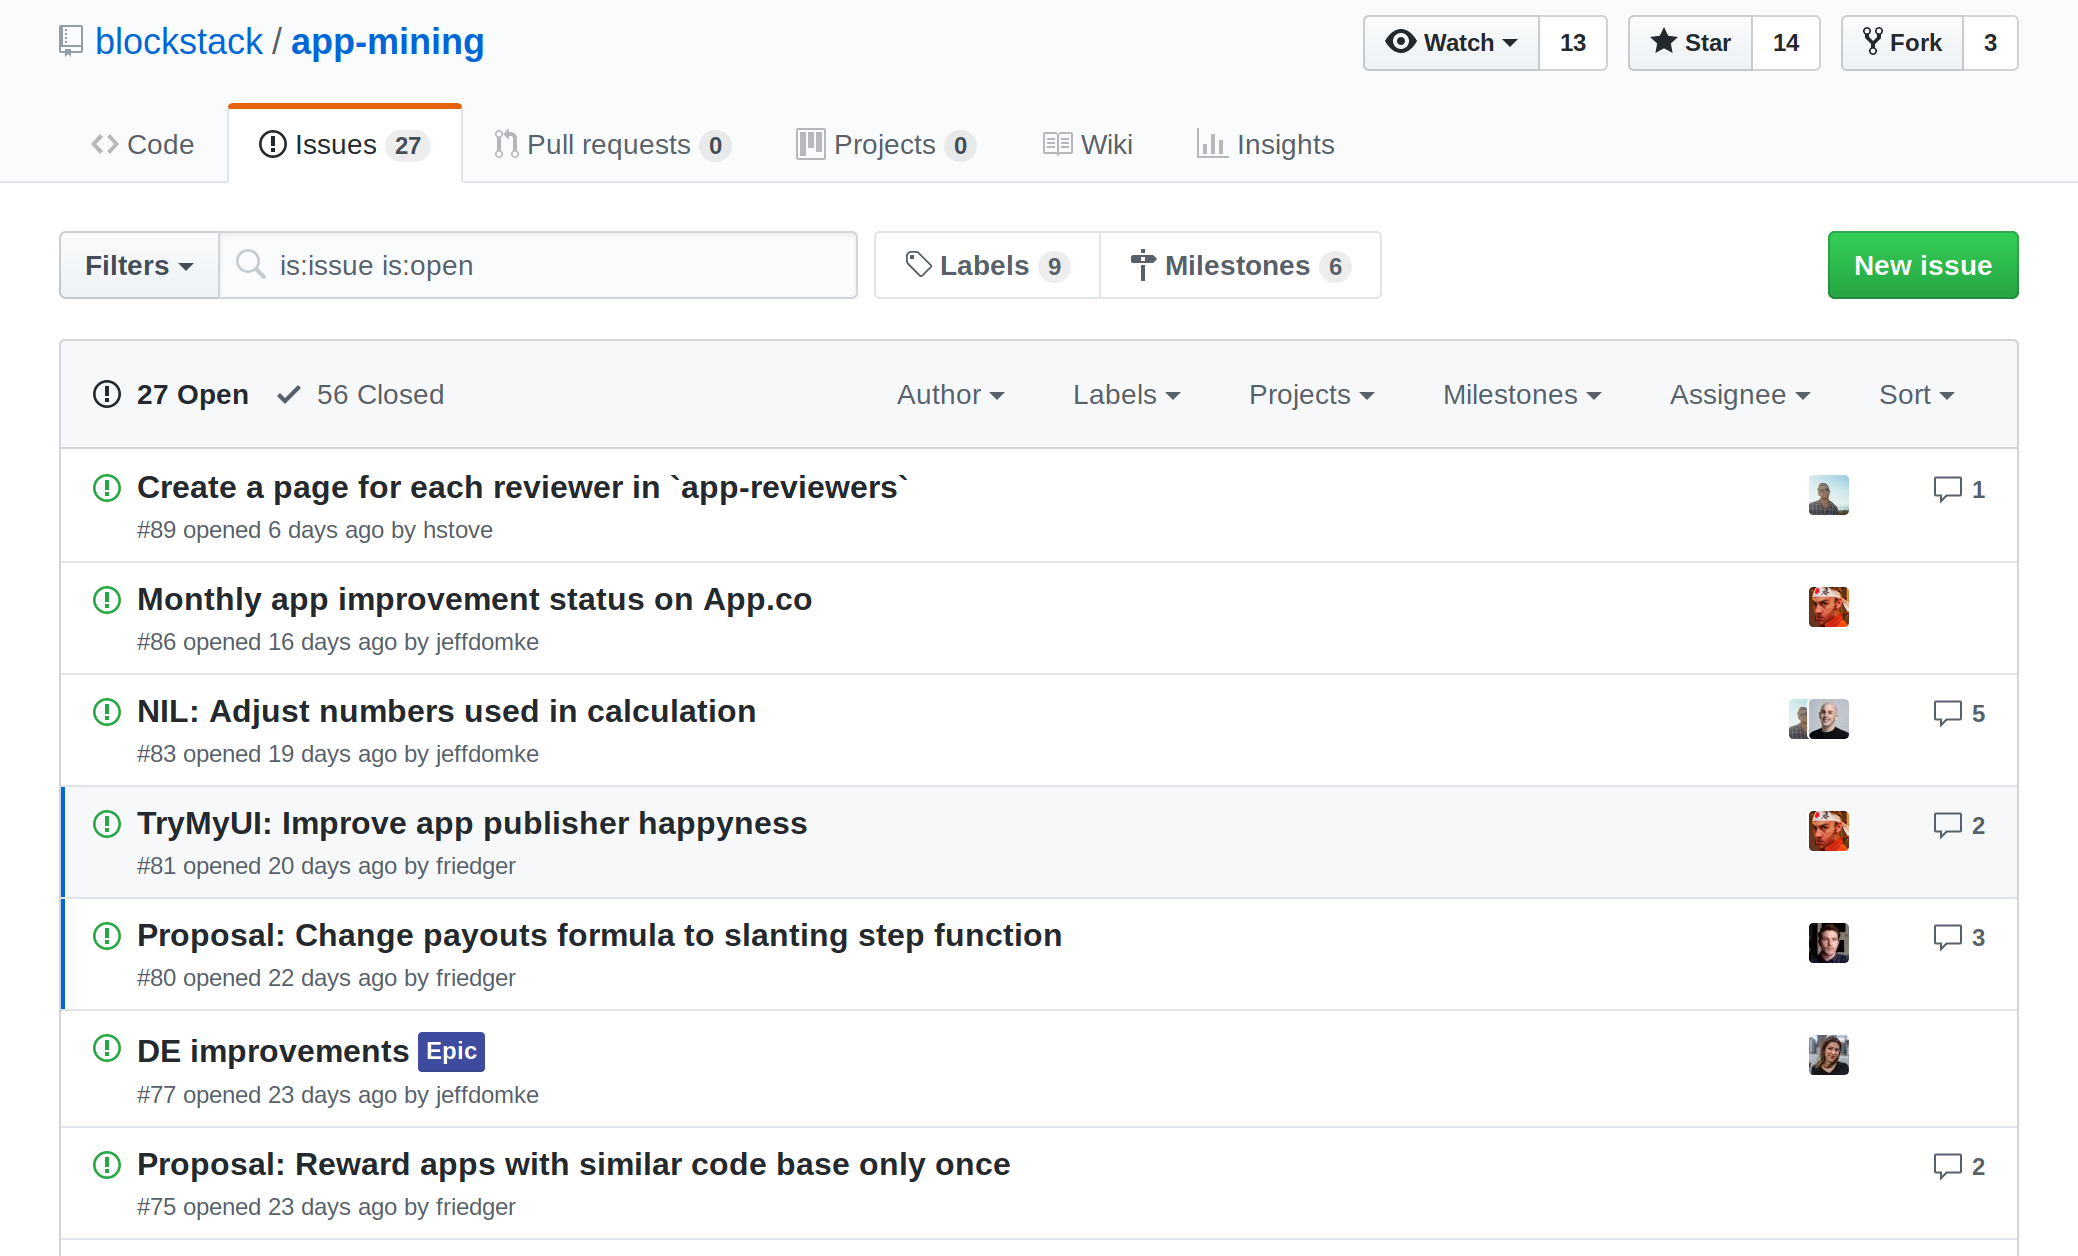Click the comment bubble icon on issue #83
Screen dimensions: 2078x1256
tap(1947, 713)
